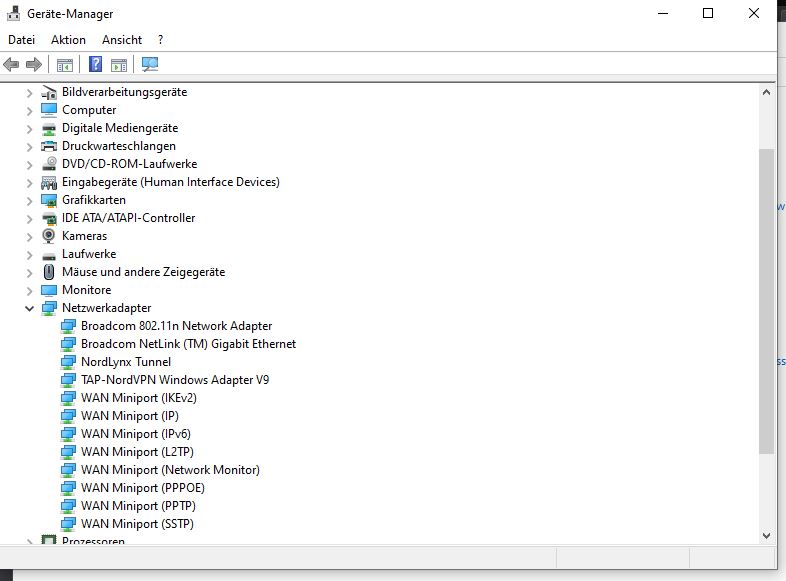Open the Ansicht menu
Viewport: 786px width, 581px height.
[x=122, y=40]
